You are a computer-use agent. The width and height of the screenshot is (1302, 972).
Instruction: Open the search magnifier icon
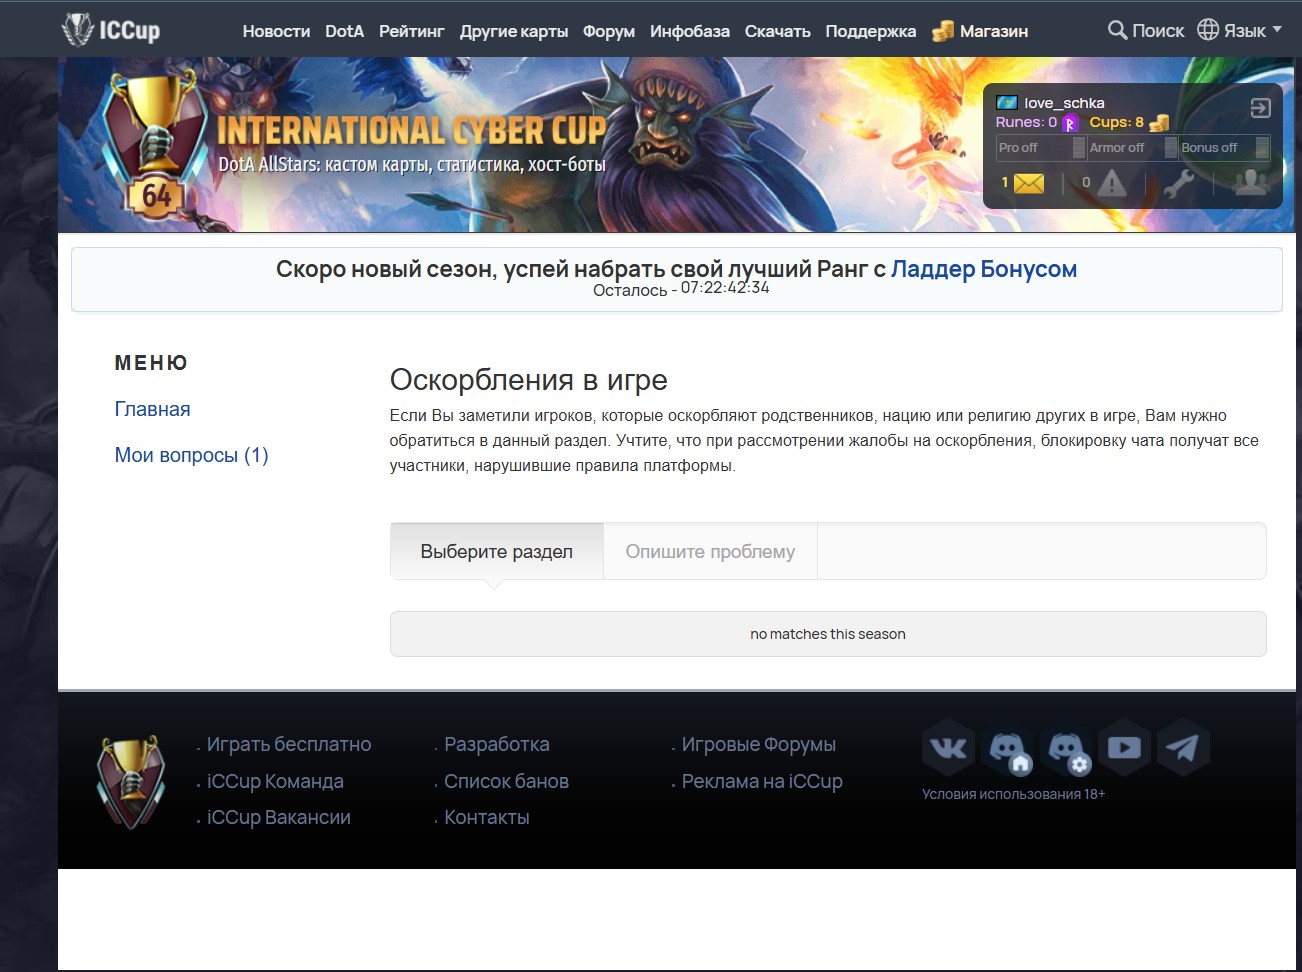[x=1117, y=30]
